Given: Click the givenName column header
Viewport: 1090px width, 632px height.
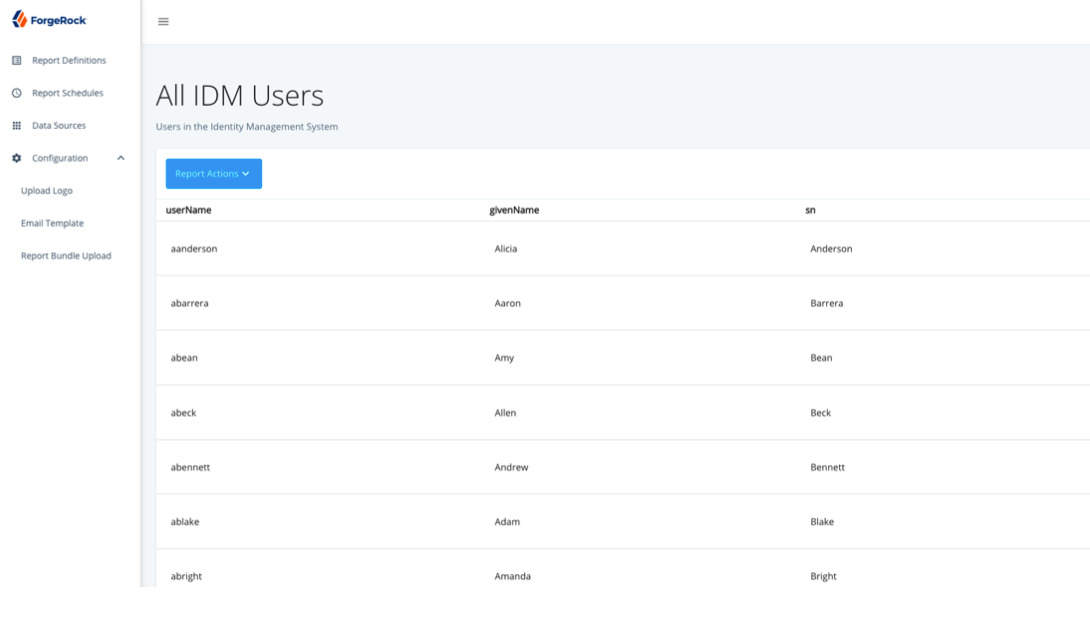Looking at the screenshot, I should (x=513, y=210).
